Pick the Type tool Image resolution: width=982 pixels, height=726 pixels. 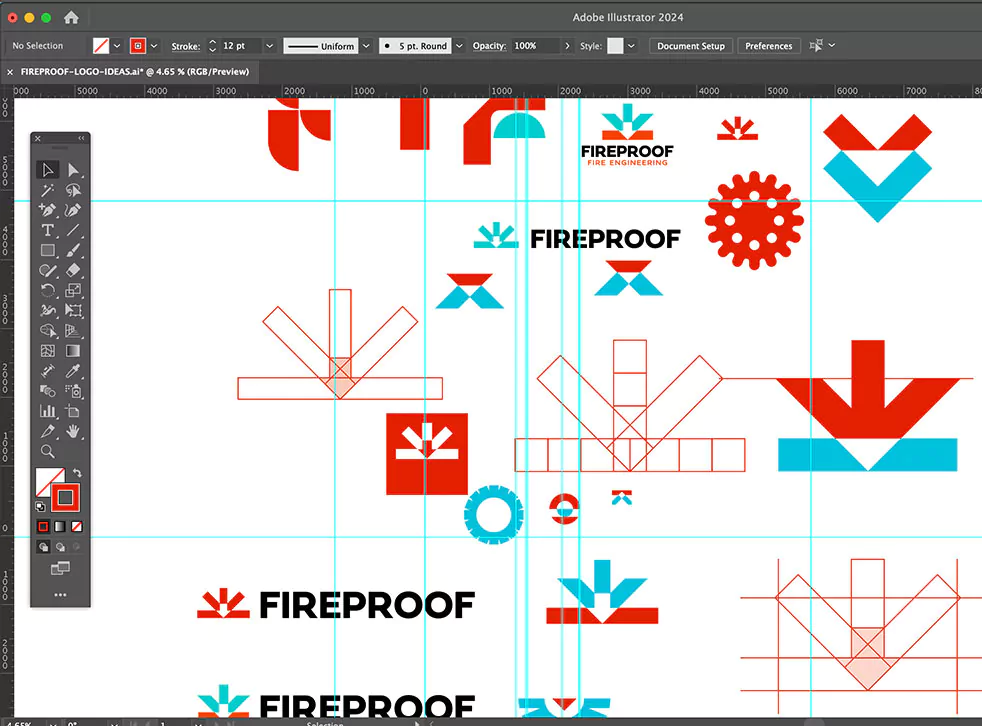[x=47, y=230]
